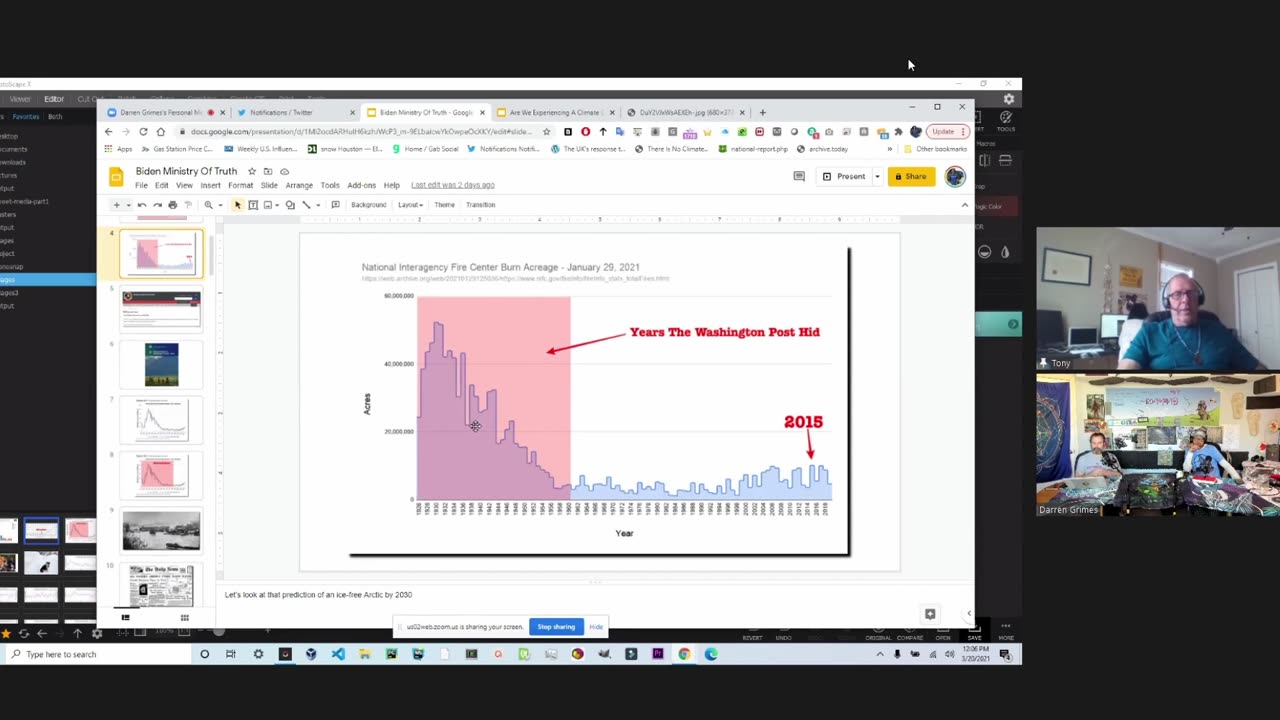Screen dimensions: 1280x720
Task: Click the cloud document status icon
Action: coord(284,172)
